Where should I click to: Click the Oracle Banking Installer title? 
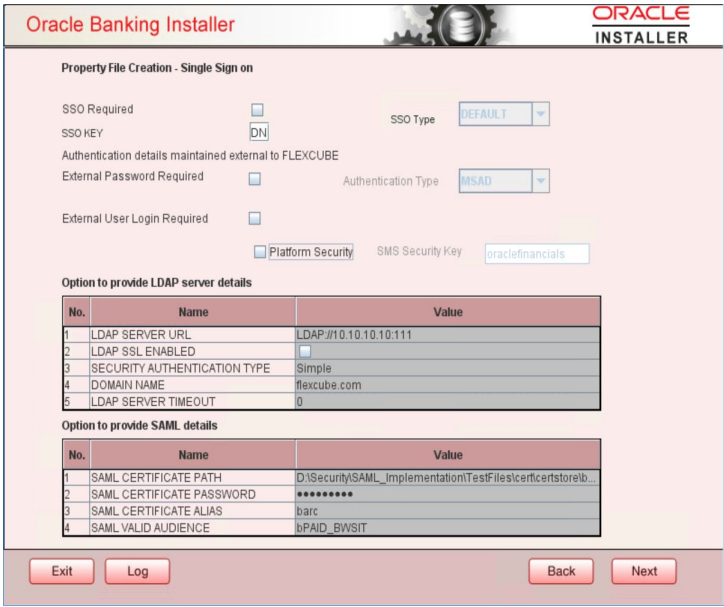pyautogui.click(x=130, y=24)
